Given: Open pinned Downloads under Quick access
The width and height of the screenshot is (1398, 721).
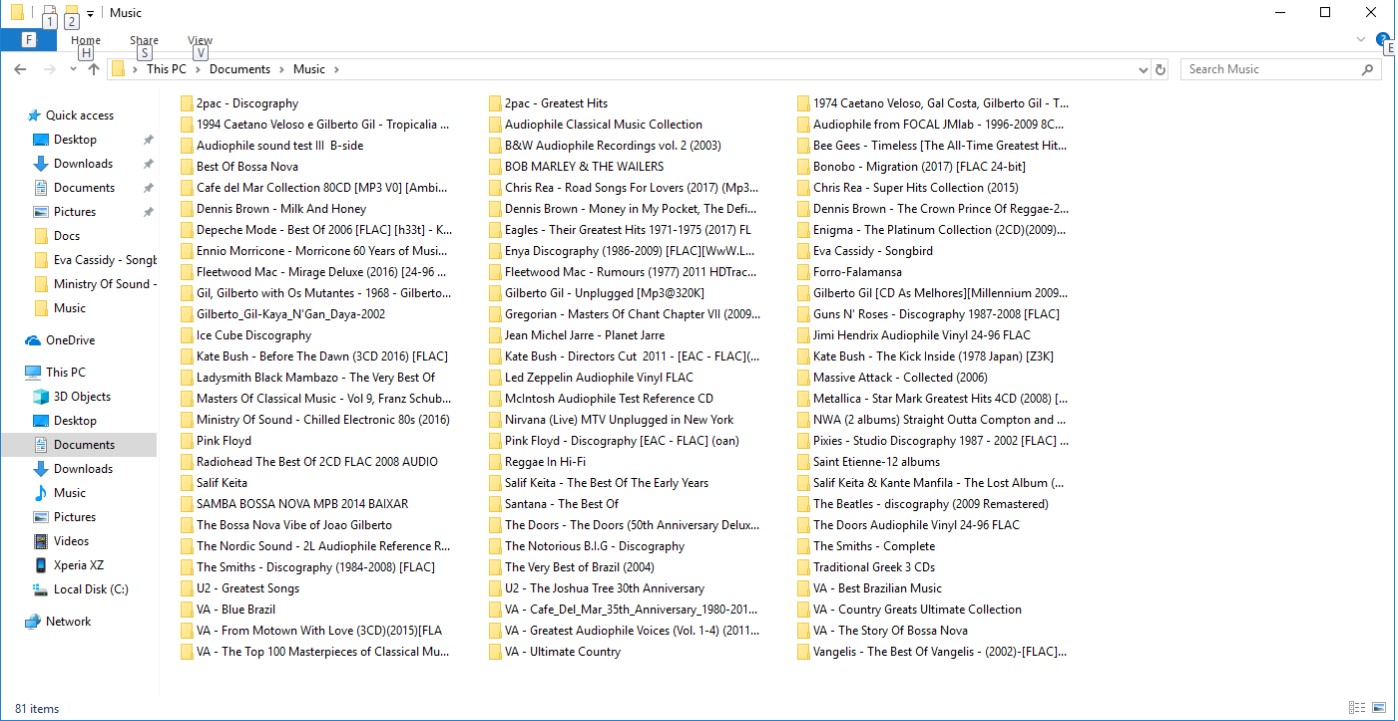Looking at the screenshot, I should pyautogui.click(x=83, y=163).
